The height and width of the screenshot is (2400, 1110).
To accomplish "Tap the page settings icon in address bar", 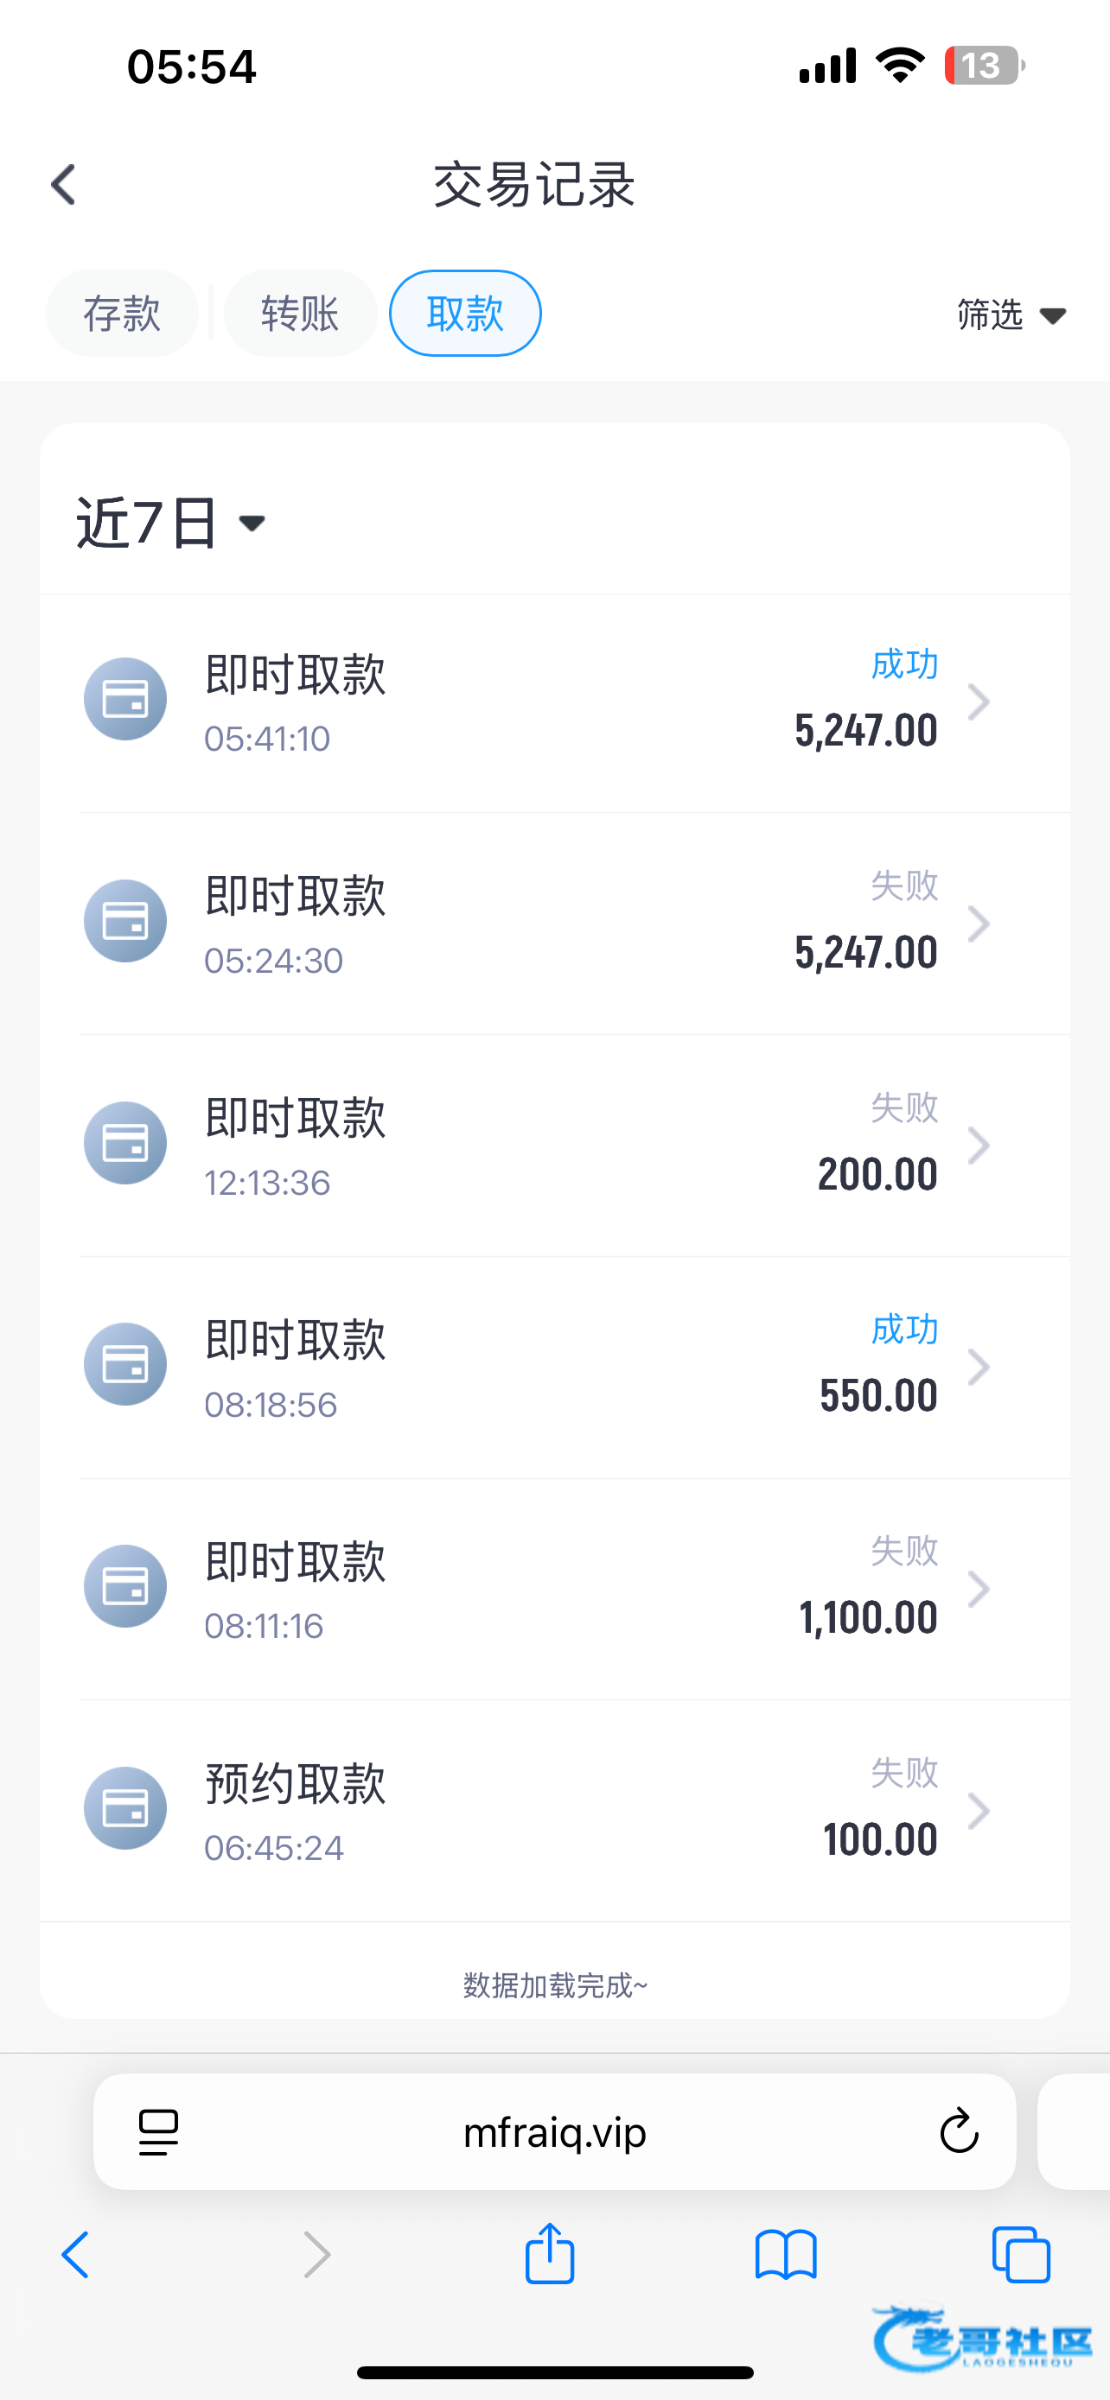I will (x=158, y=2131).
